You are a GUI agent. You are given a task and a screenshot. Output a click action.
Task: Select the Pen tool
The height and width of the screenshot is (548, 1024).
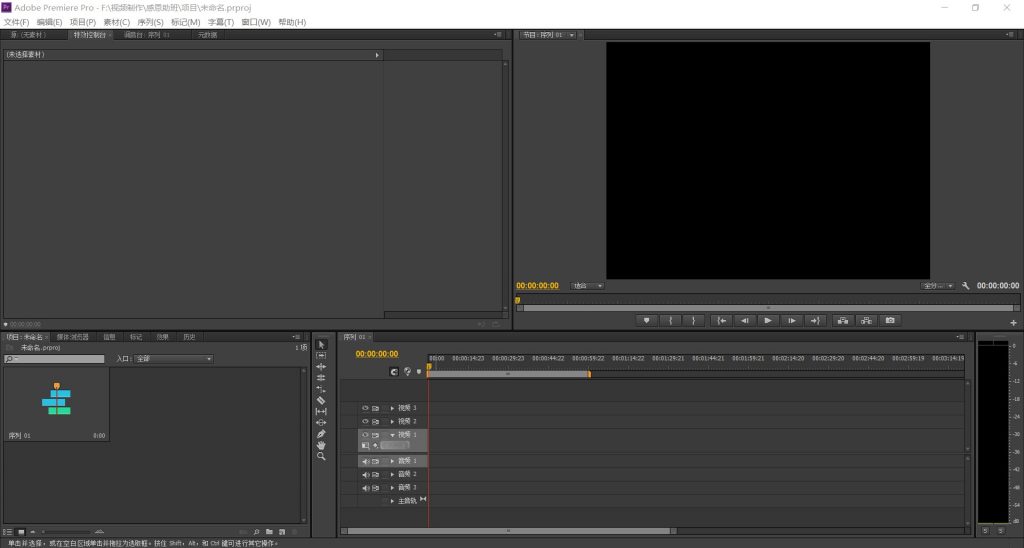pos(321,434)
